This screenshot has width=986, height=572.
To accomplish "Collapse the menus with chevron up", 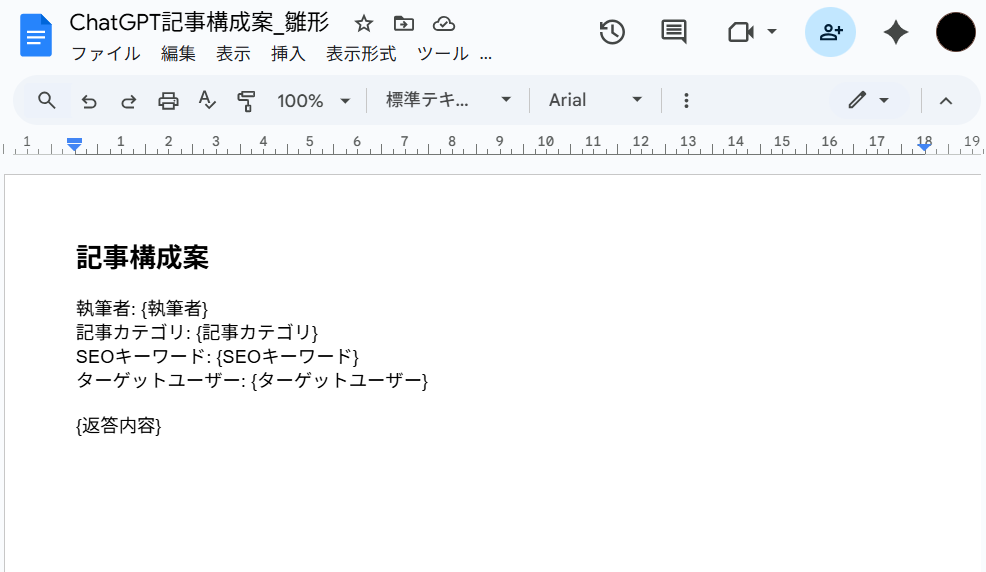I will (946, 101).
